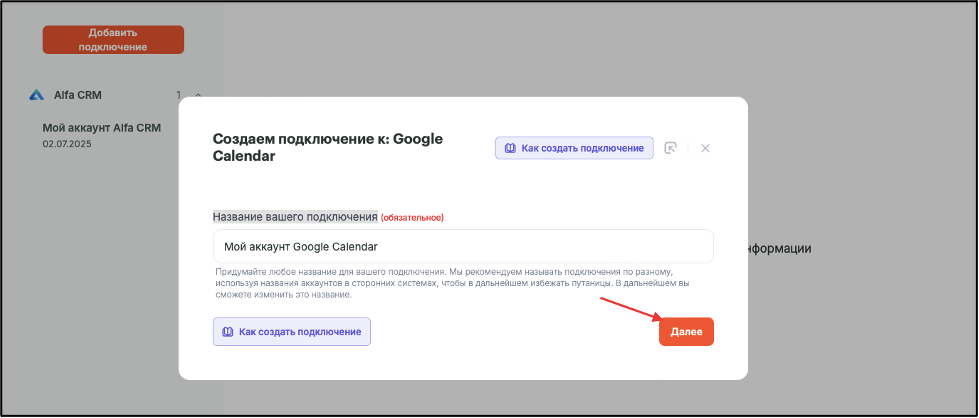Click the Alfa CRM logo icon

click(37, 95)
